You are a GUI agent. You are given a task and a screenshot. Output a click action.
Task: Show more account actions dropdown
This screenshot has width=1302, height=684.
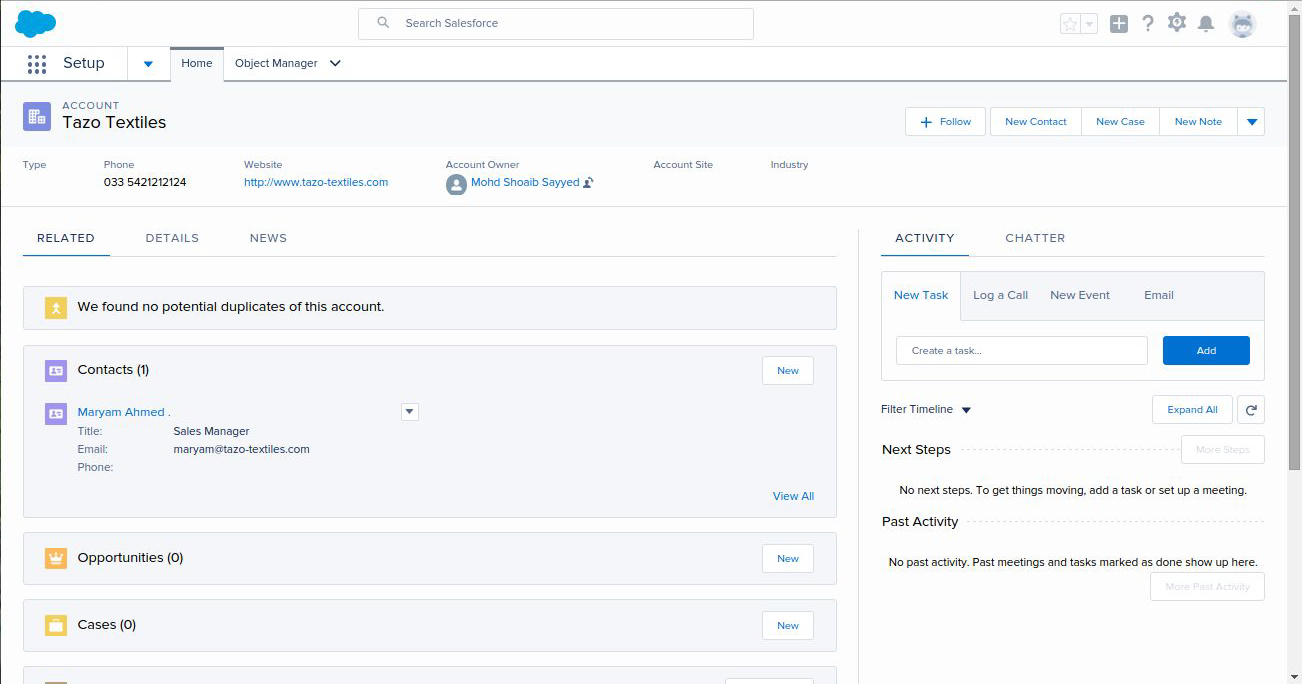coord(1251,122)
